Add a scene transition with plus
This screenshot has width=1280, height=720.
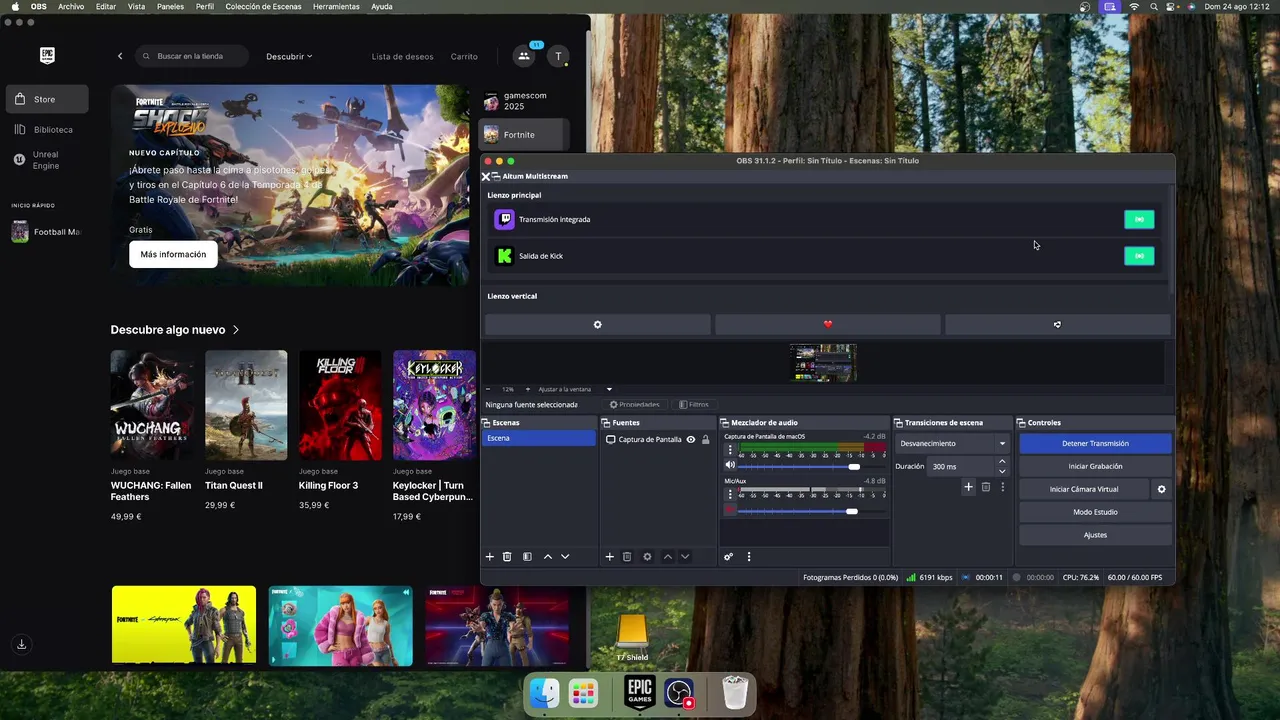pos(968,487)
